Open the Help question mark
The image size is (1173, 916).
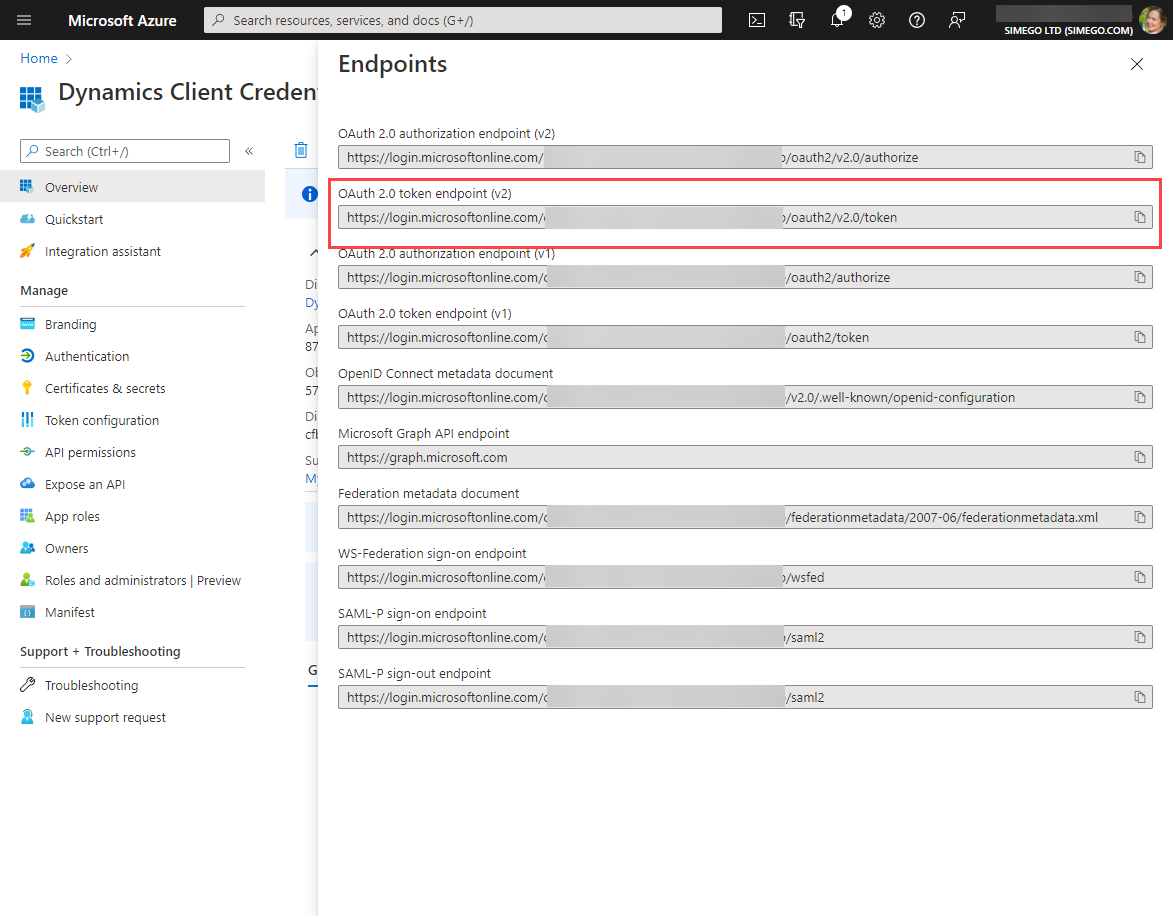(x=916, y=20)
